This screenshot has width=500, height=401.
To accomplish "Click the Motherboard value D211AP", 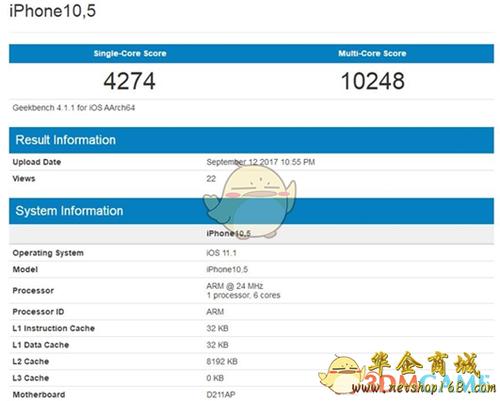I will pos(221,395).
